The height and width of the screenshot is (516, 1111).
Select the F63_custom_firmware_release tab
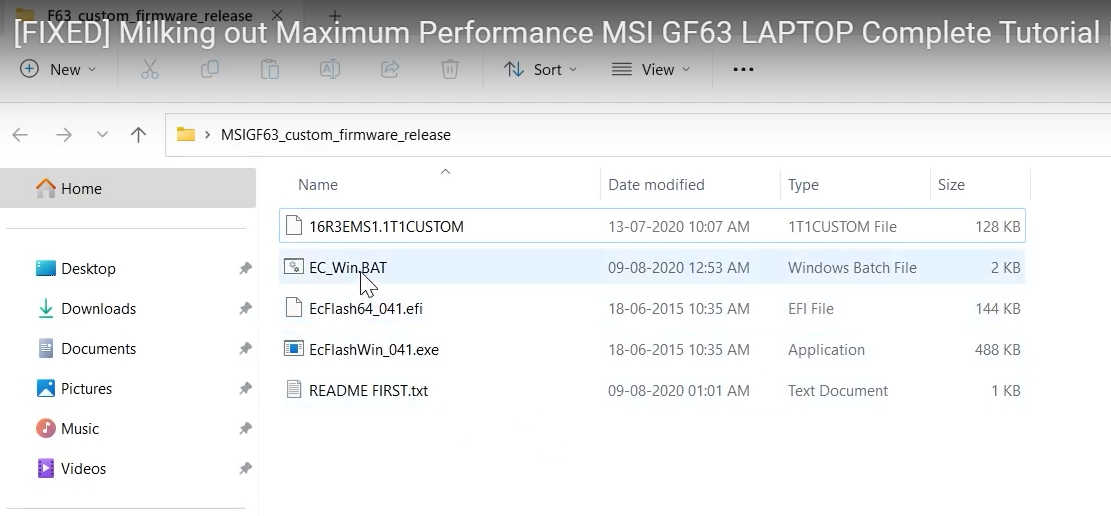tap(149, 14)
